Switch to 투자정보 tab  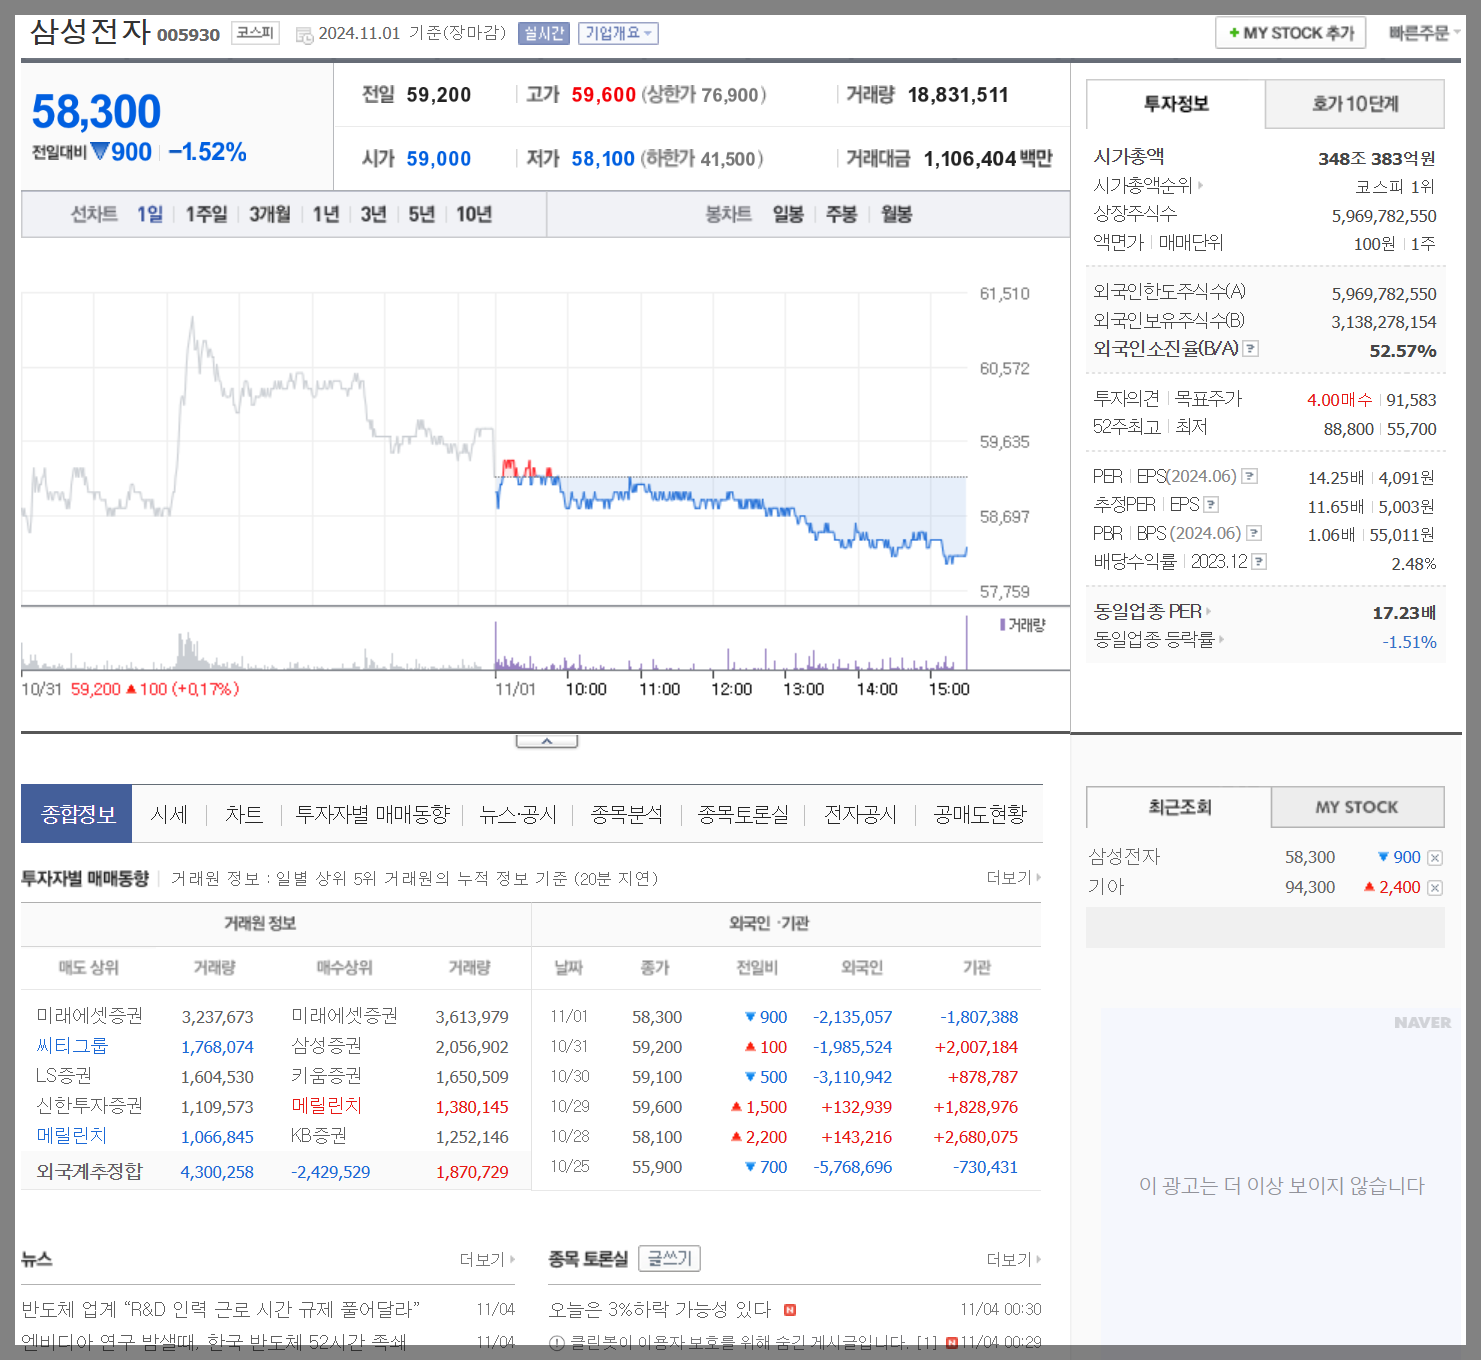pos(1176,104)
